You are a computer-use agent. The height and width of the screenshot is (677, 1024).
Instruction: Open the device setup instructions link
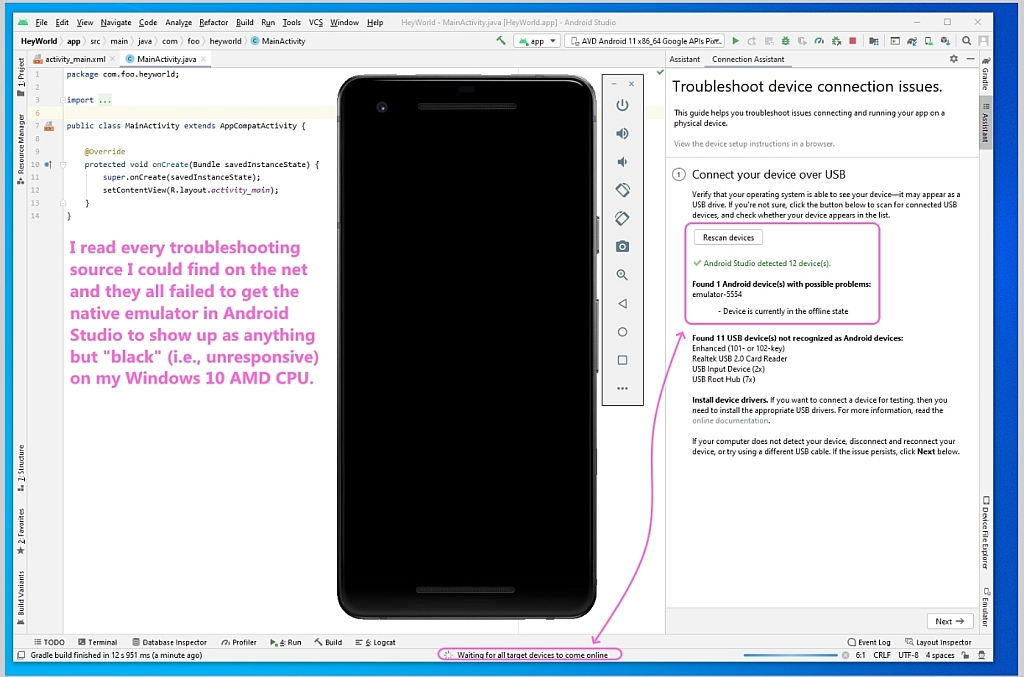click(x=754, y=144)
